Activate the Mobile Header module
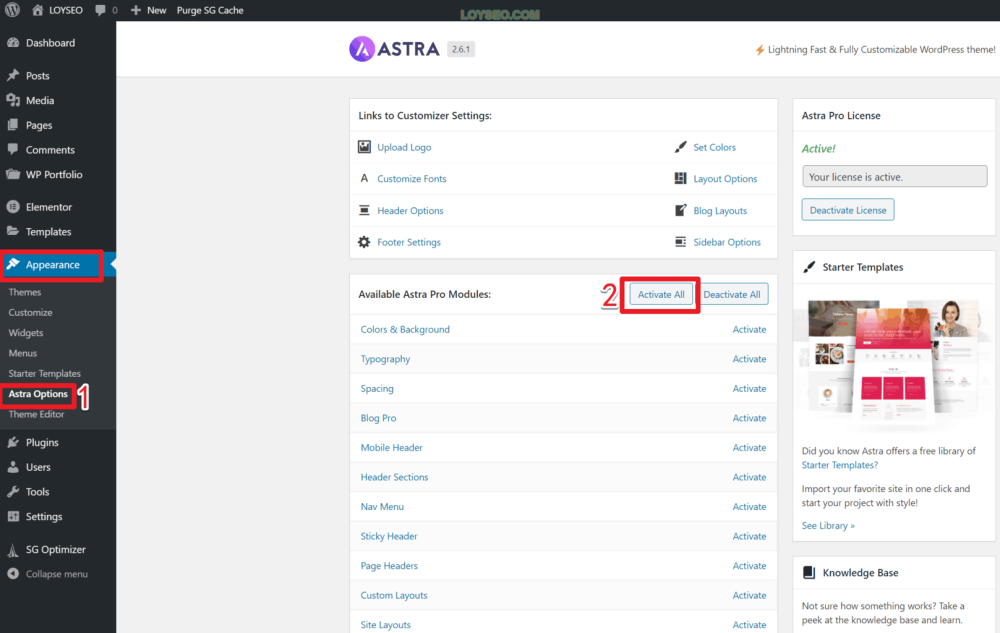 749,447
